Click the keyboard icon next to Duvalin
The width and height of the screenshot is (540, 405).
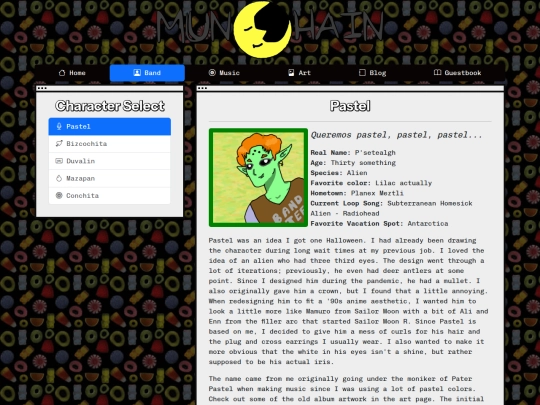59,161
